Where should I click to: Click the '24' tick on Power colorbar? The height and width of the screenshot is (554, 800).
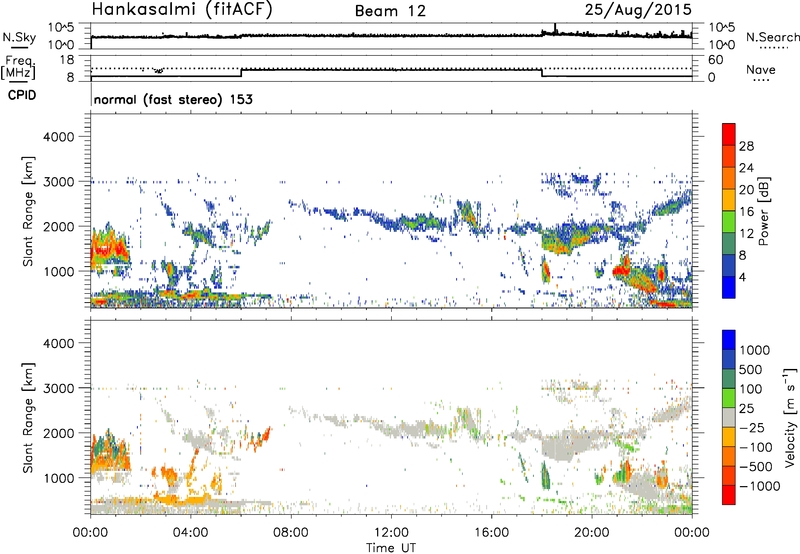[x=746, y=168]
